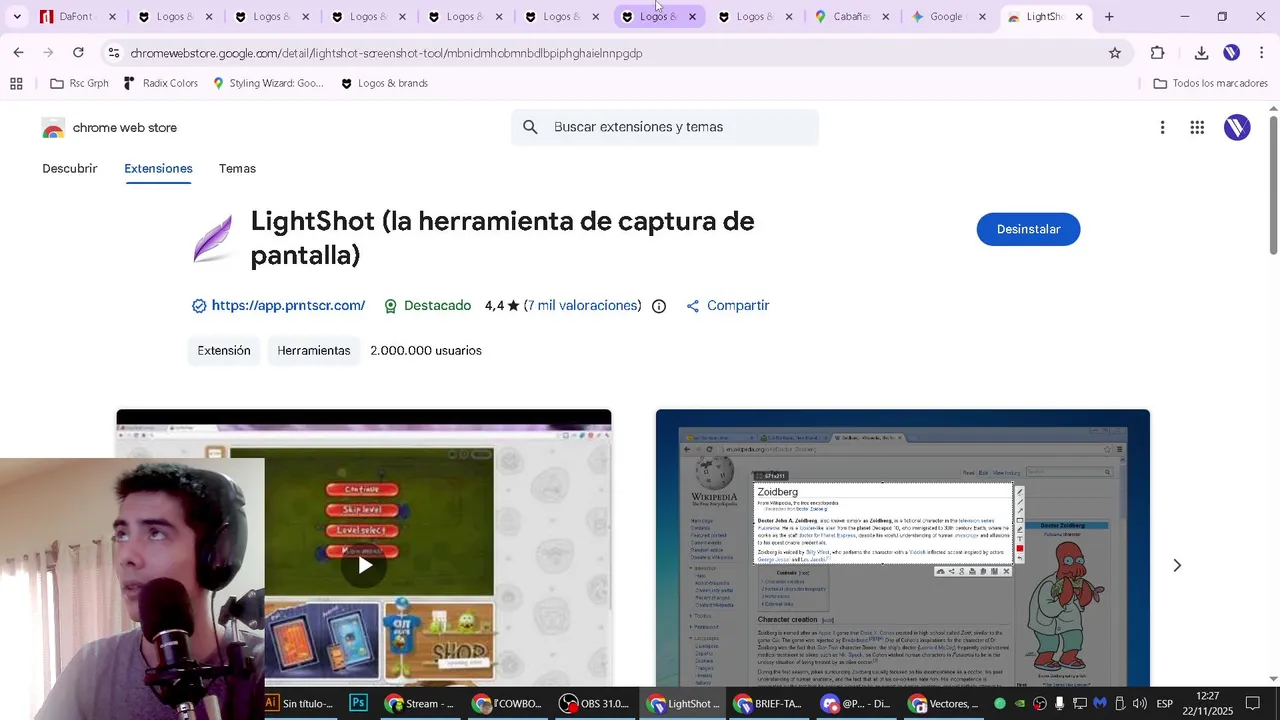Viewport: 1280px width, 720px height.
Task: Open the volume icon in system tray
Action: tap(1140, 704)
